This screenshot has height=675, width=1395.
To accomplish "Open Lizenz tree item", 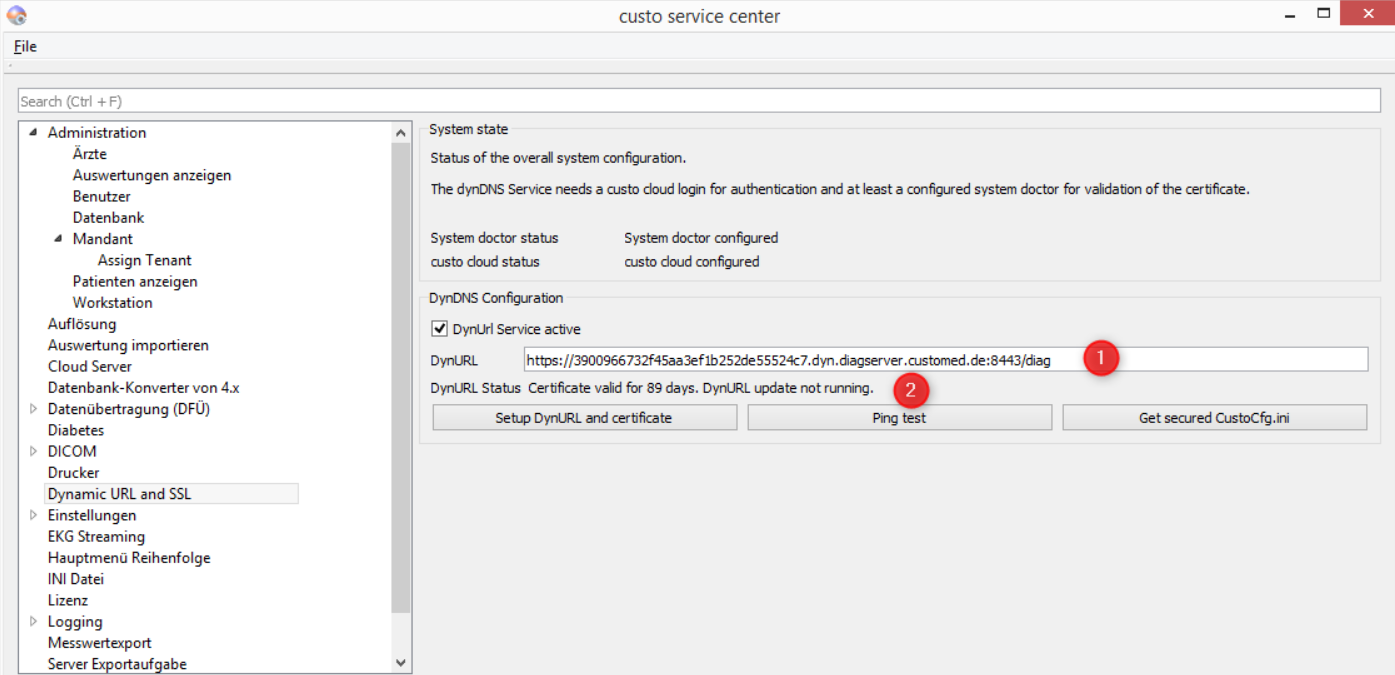I will (x=68, y=600).
